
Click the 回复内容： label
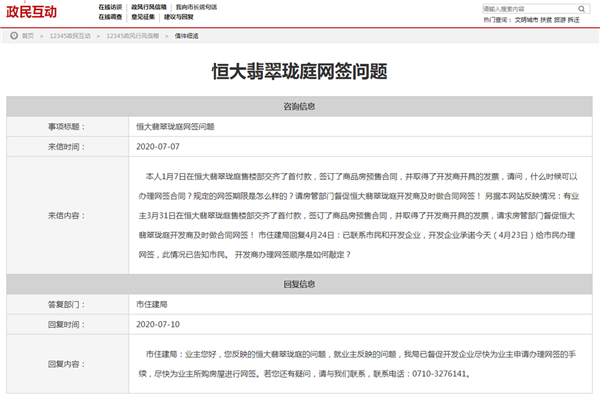click(x=66, y=364)
